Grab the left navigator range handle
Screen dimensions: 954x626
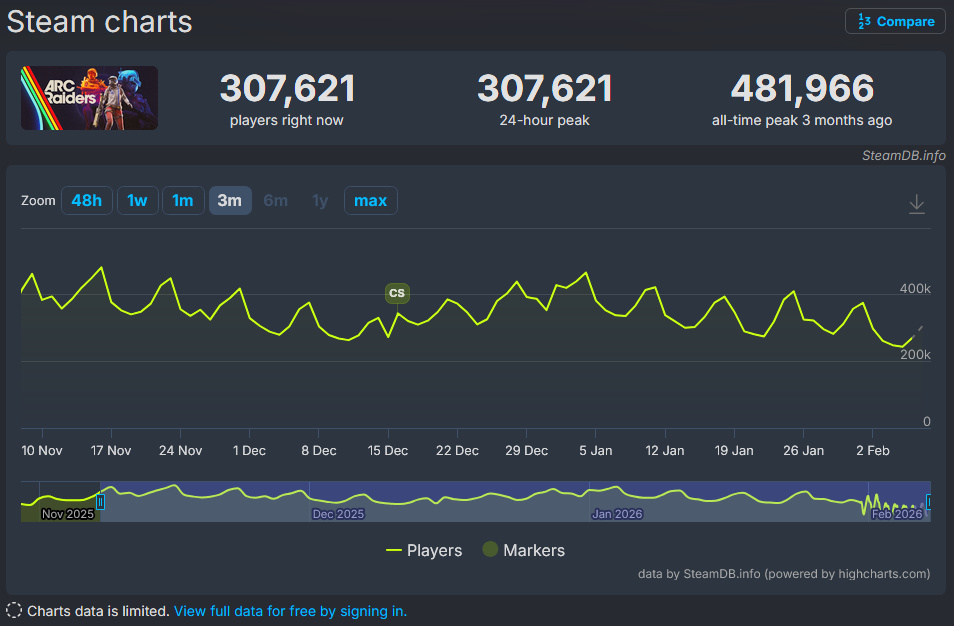[100, 502]
